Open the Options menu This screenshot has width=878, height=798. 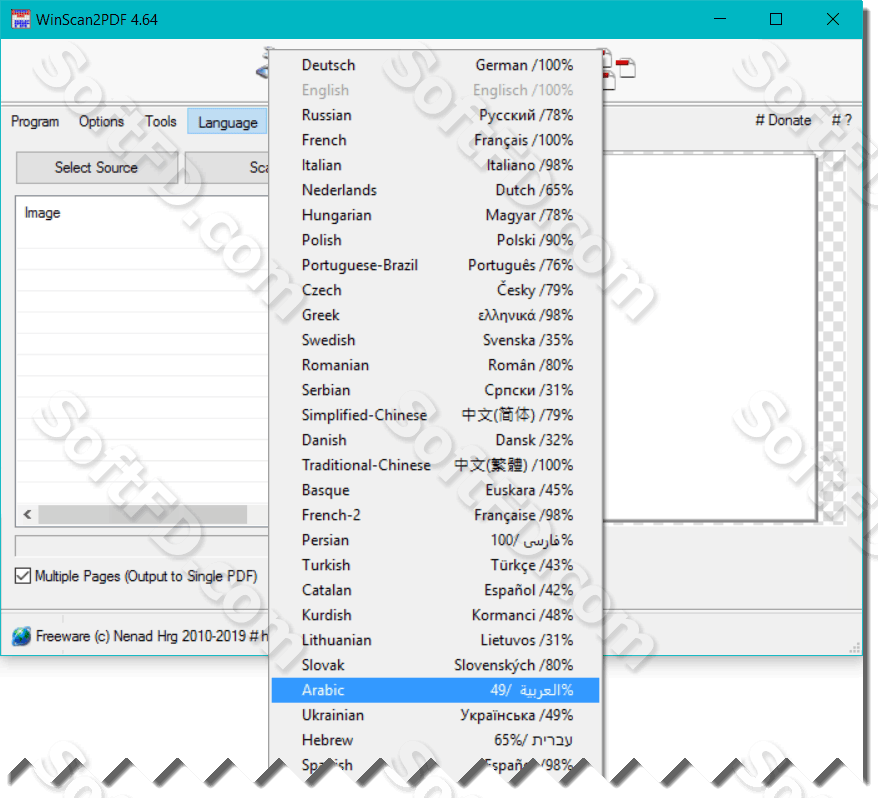[101, 122]
